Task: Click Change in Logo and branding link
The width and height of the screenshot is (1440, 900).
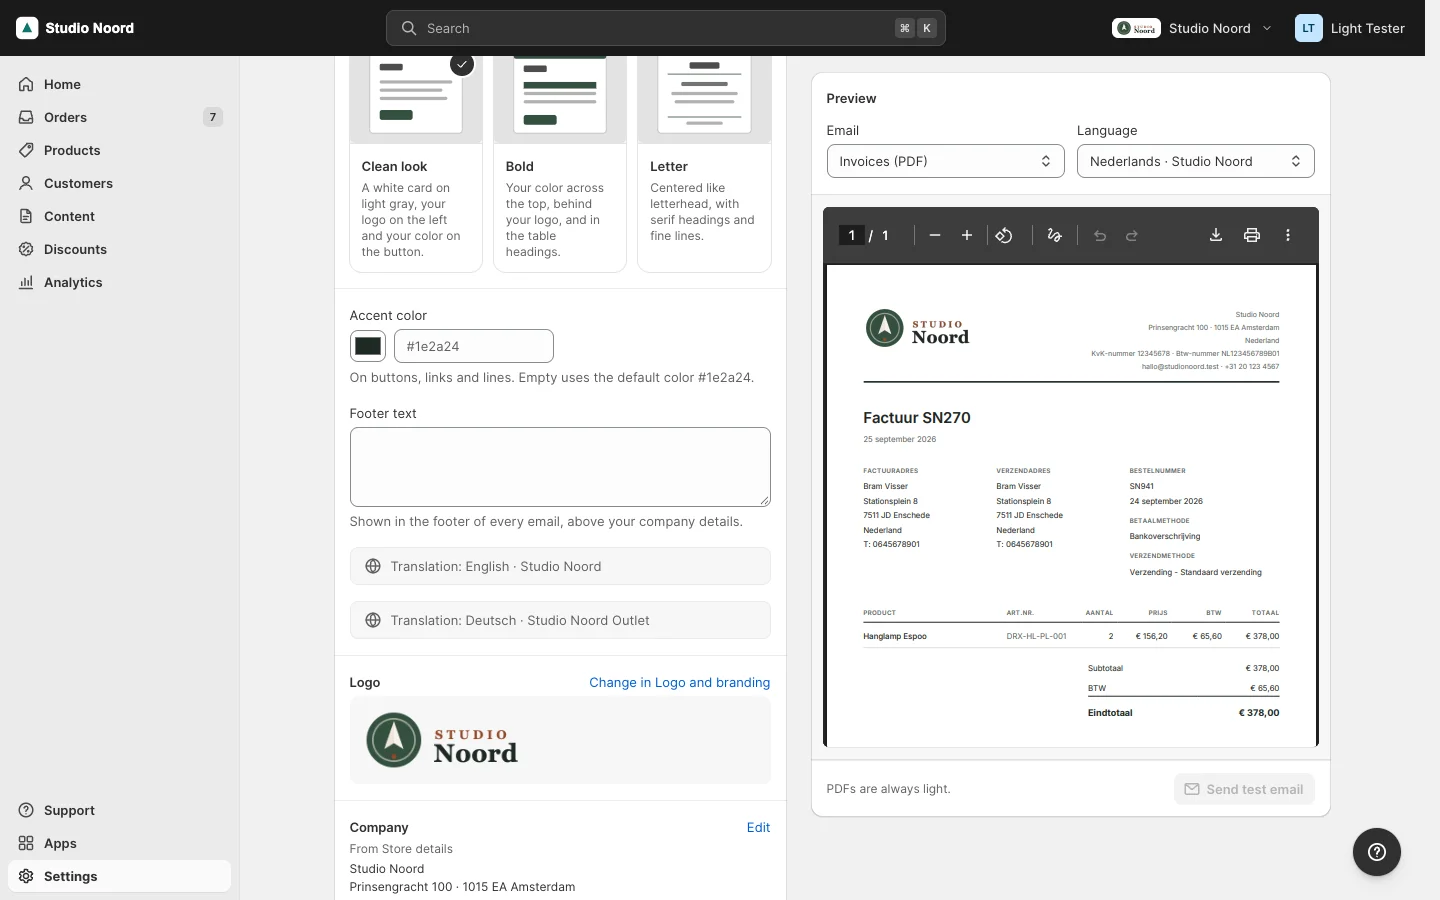Action: pyautogui.click(x=680, y=682)
